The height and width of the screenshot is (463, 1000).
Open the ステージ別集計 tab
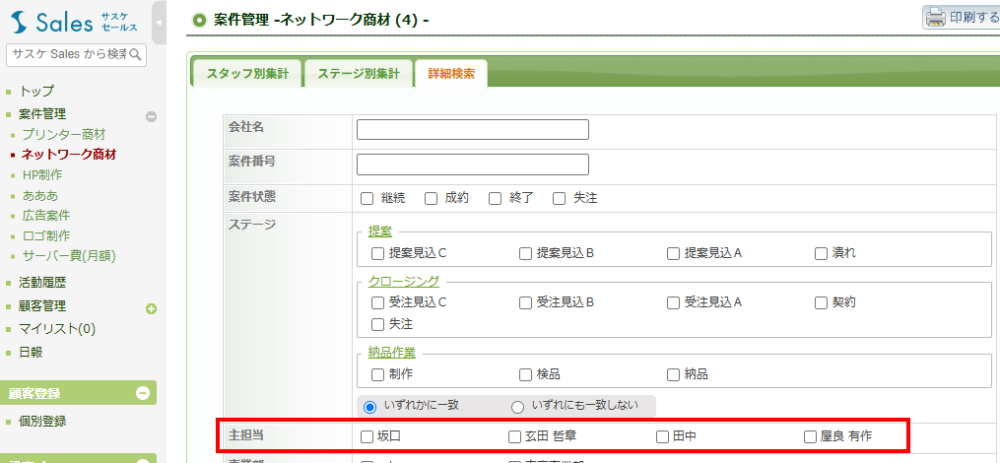click(358, 74)
